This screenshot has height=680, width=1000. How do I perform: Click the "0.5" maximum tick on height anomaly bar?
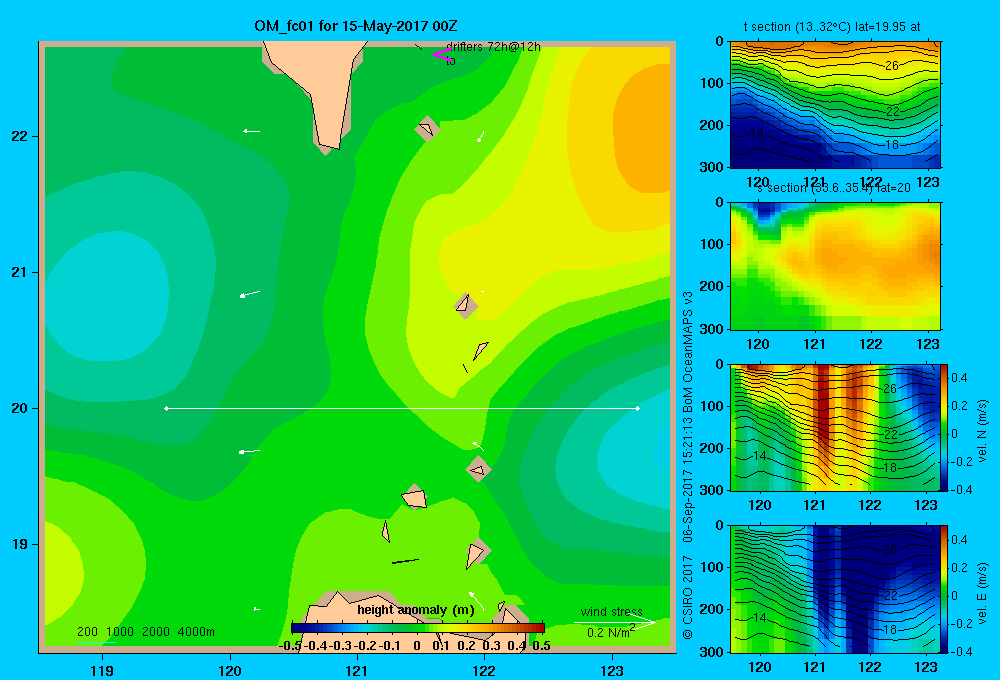click(541, 646)
